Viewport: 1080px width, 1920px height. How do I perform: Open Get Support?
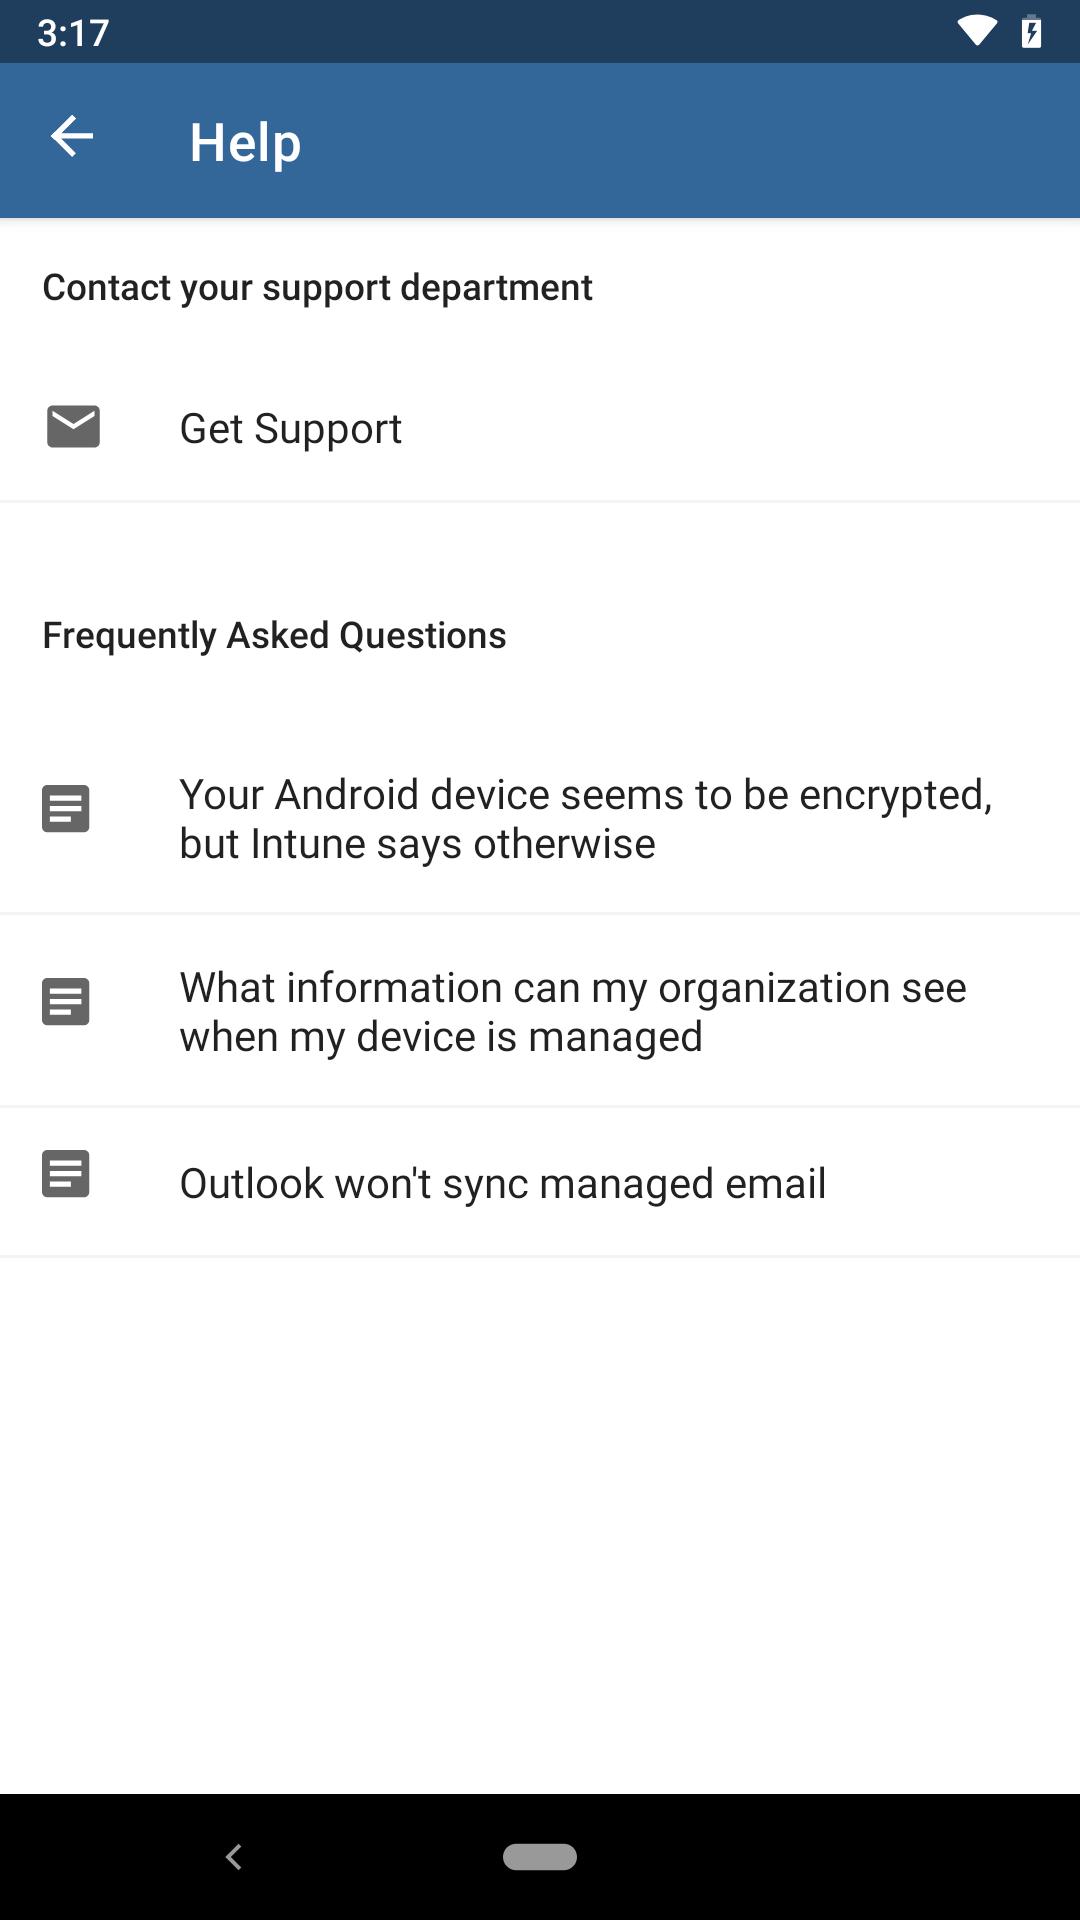click(291, 429)
